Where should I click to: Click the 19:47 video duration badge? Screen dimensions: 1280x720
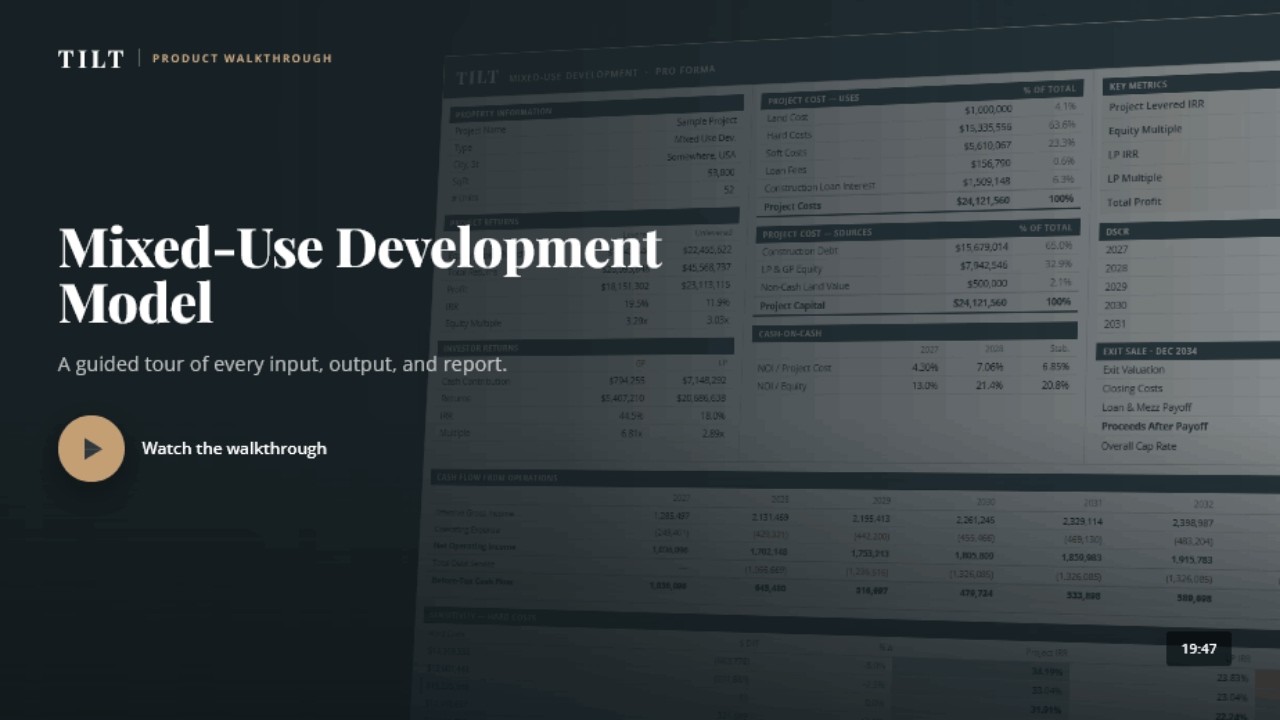[x=1199, y=649]
